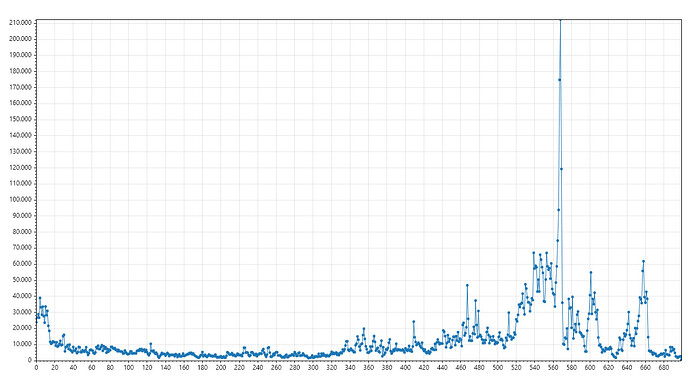This screenshot has height=383, width=690.
Task: Click the 100,000 y-axis label
Action: [x=20, y=199]
